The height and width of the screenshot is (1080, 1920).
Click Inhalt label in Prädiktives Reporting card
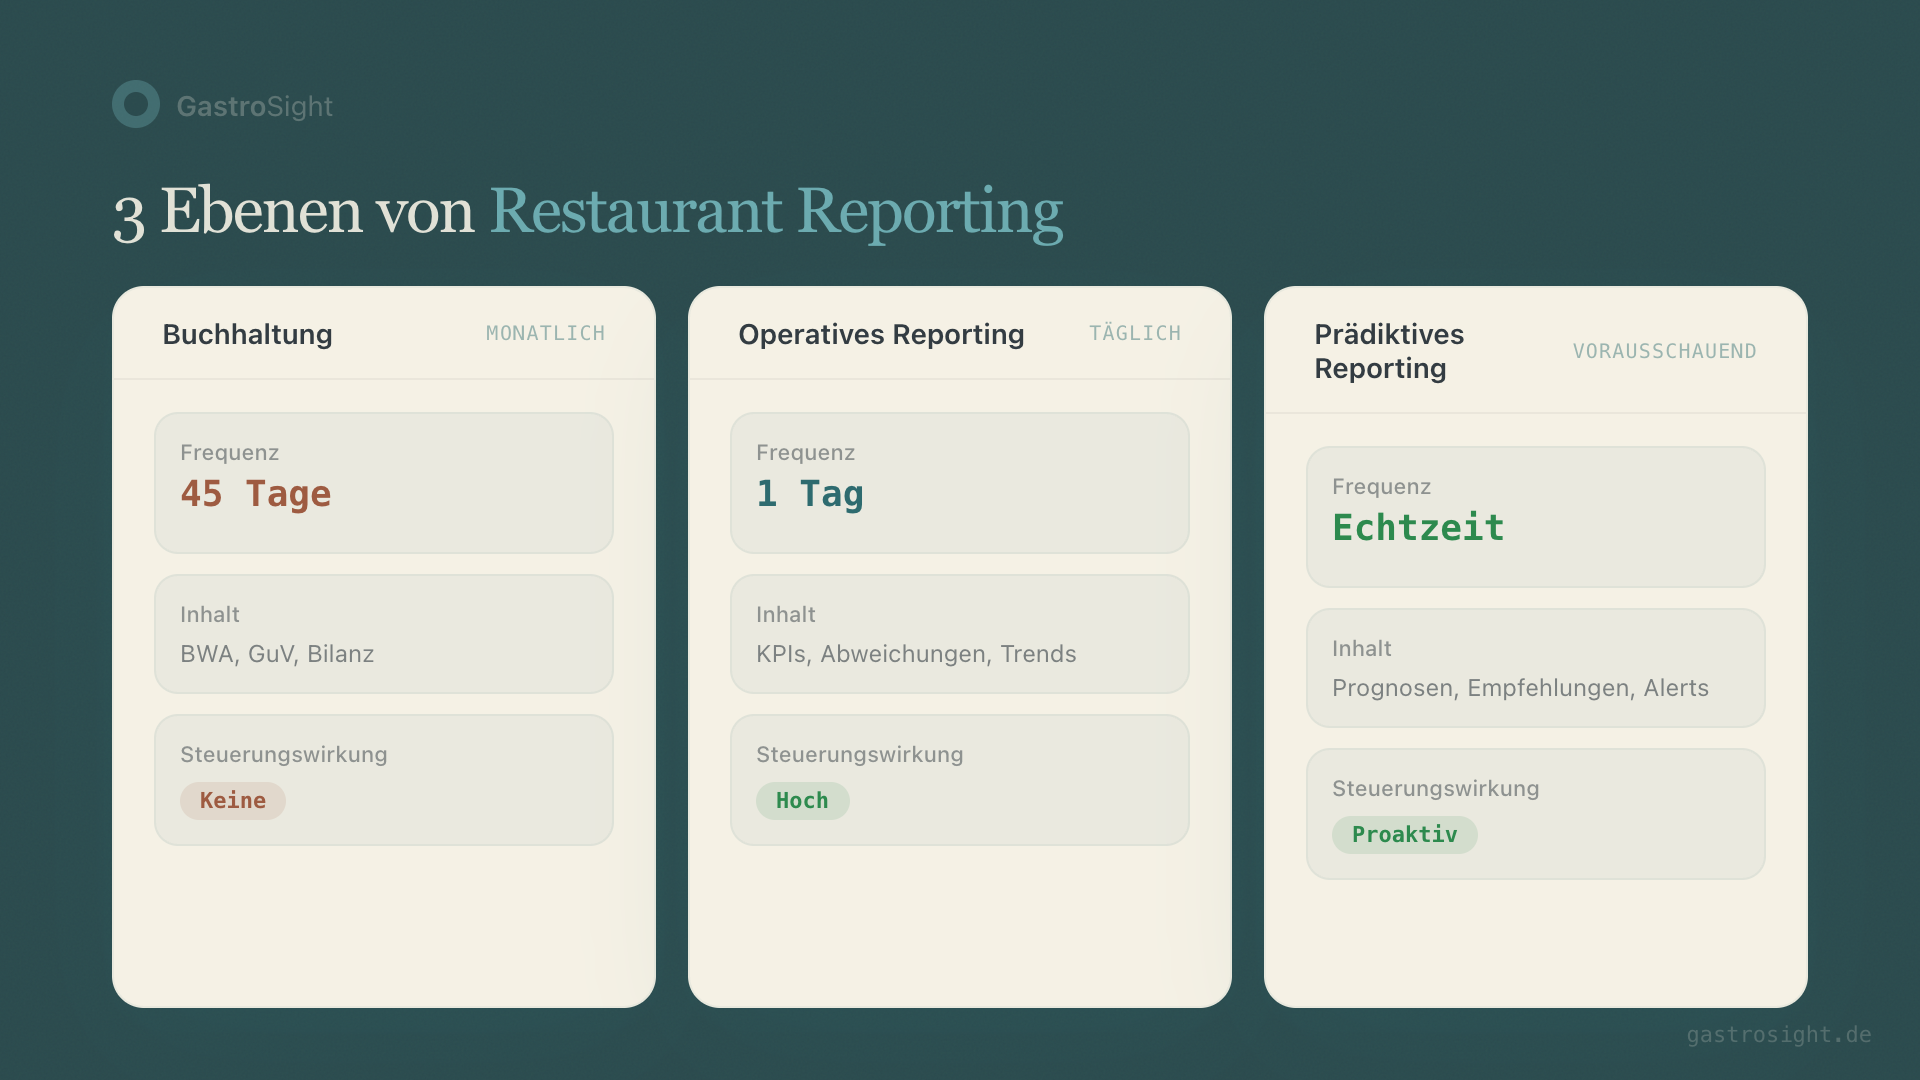(1362, 648)
